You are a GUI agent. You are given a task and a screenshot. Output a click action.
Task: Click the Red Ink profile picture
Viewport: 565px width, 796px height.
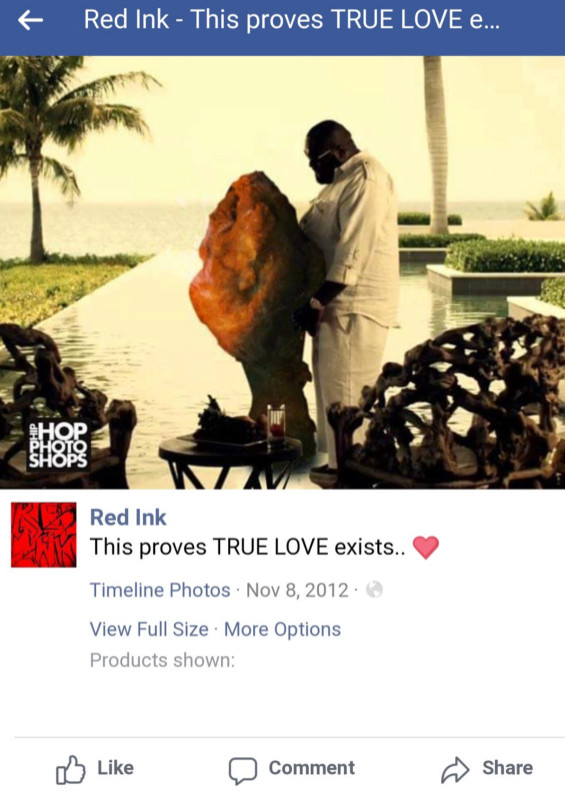[44, 535]
